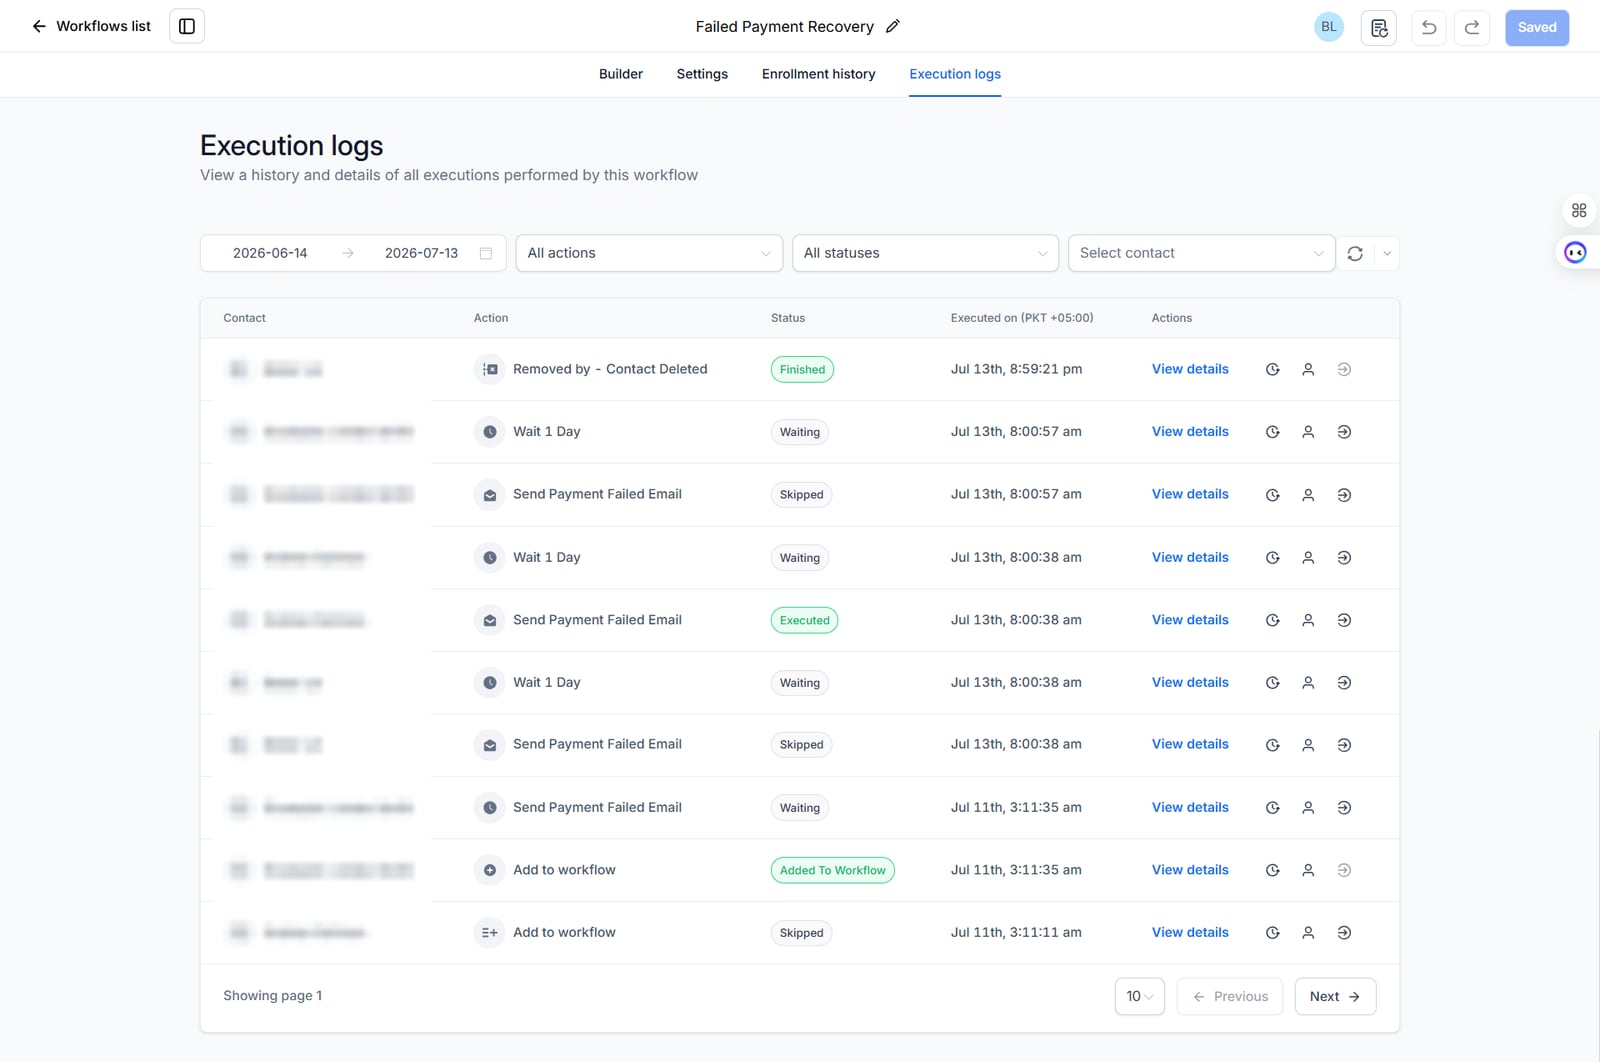Click the redo arrow icon
This screenshot has width=1600, height=1062.
(1472, 28)
